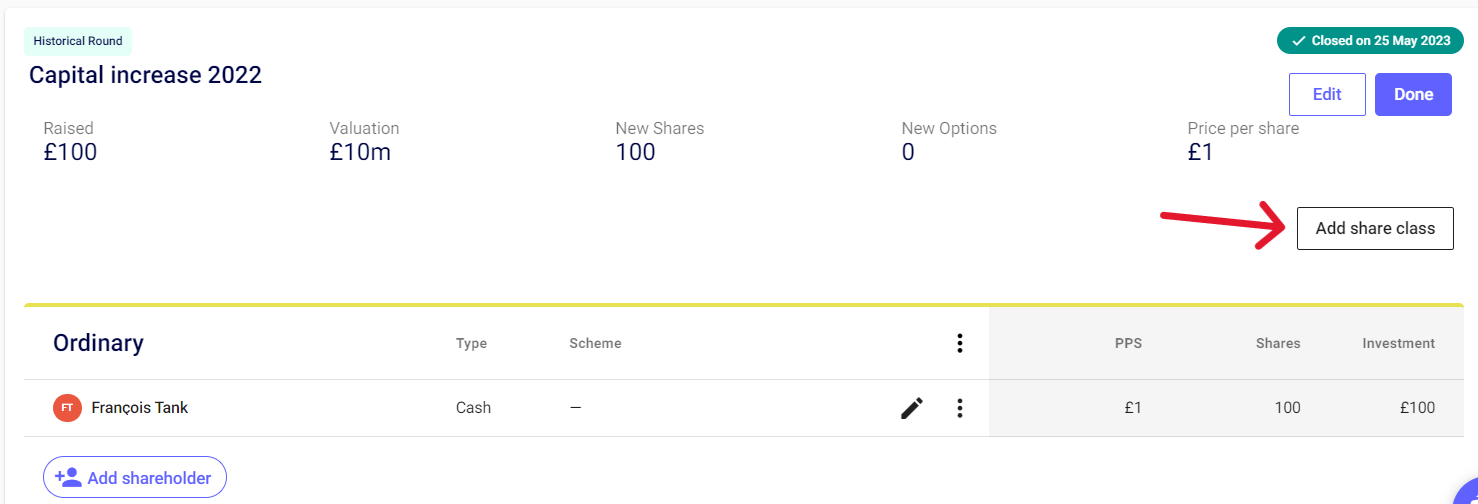Click the Done button
This screenshot has height=504, width=1478.
pos(1413,95)
